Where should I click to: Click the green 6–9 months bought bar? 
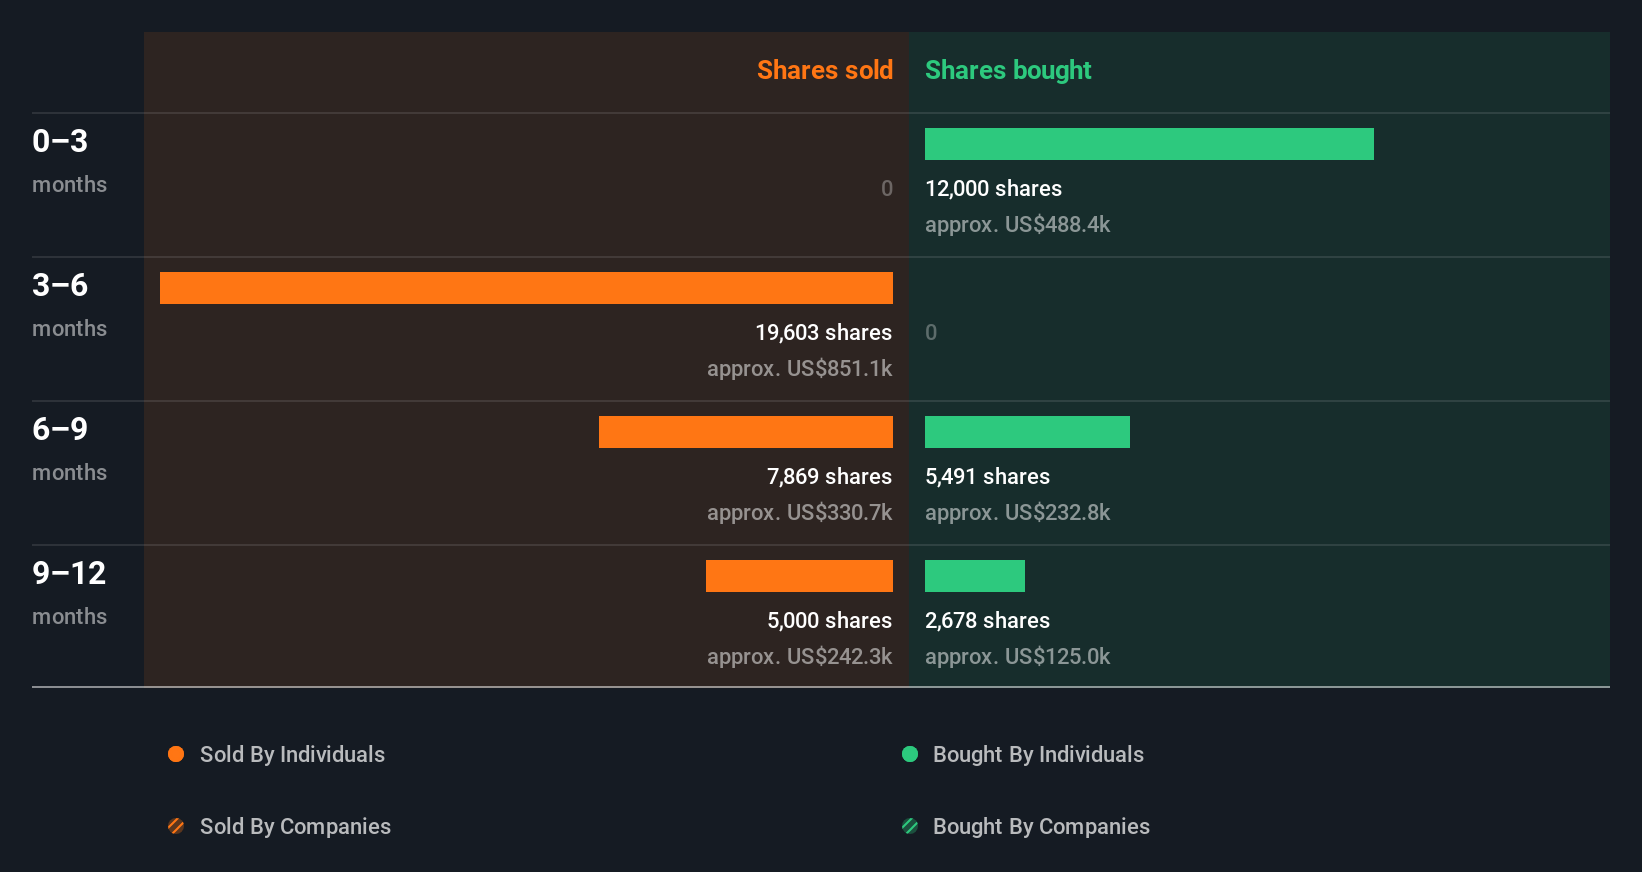1027,432
